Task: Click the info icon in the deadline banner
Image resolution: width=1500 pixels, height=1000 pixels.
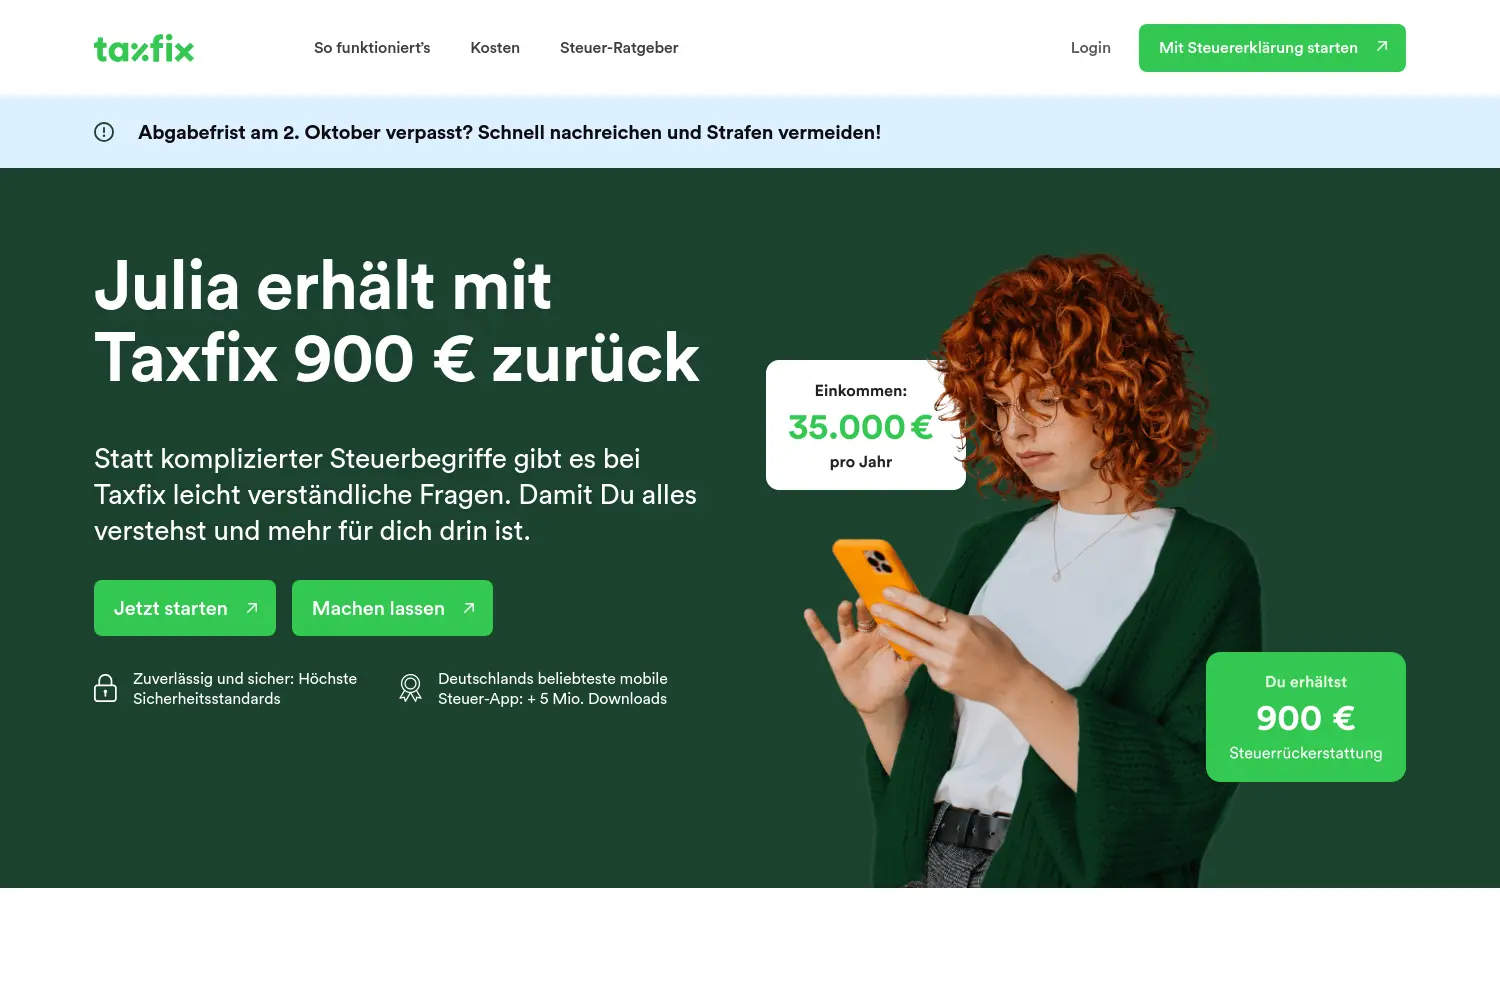Action: (x=104, y=132)
